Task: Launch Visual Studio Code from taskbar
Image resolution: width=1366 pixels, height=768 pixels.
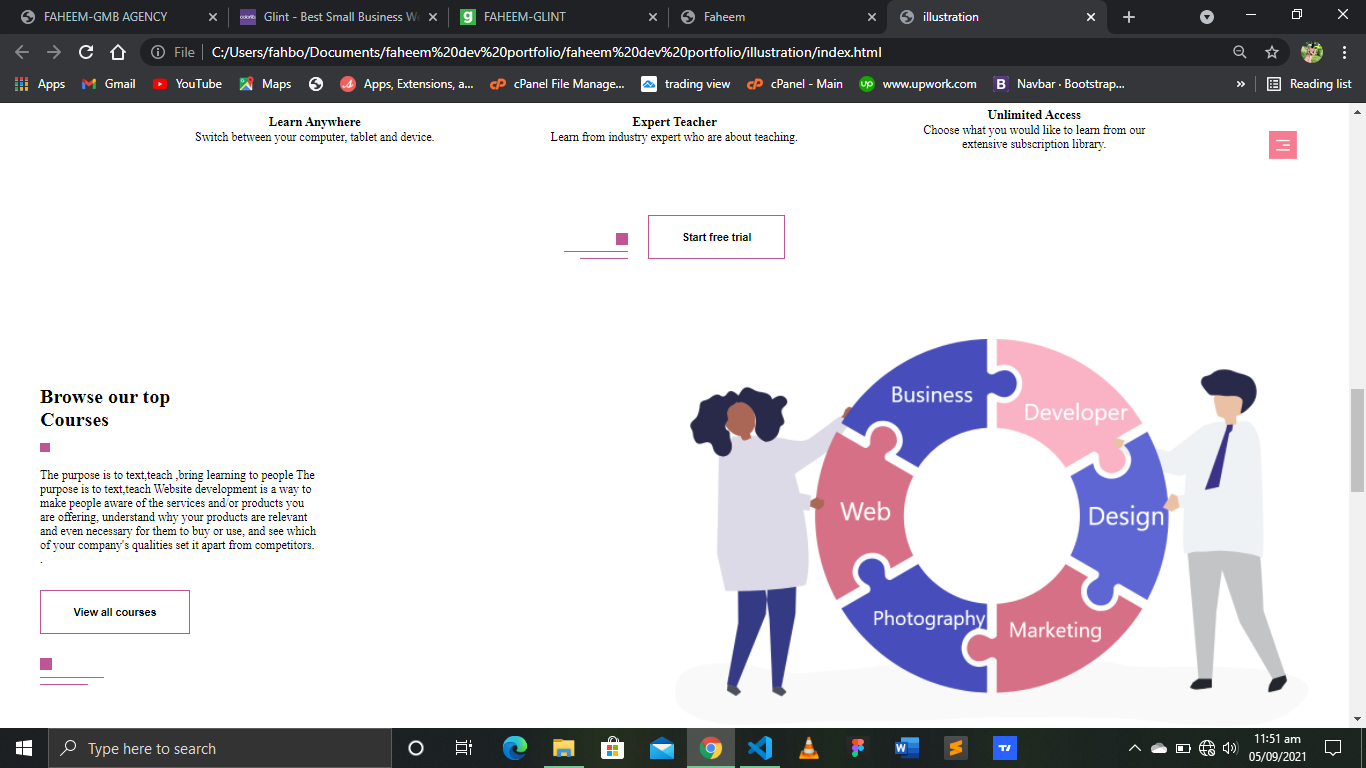Action: (759, 748)
